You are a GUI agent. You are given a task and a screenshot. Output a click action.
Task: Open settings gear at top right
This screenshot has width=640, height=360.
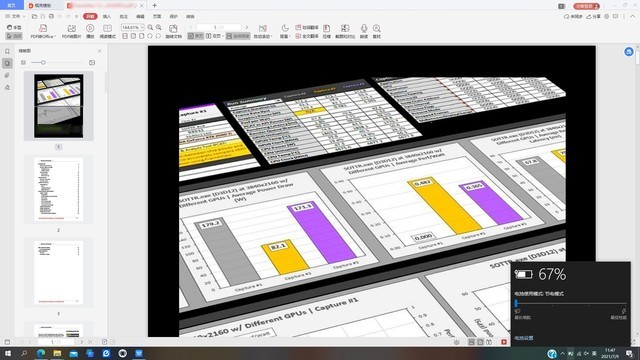tap(607, 16)
